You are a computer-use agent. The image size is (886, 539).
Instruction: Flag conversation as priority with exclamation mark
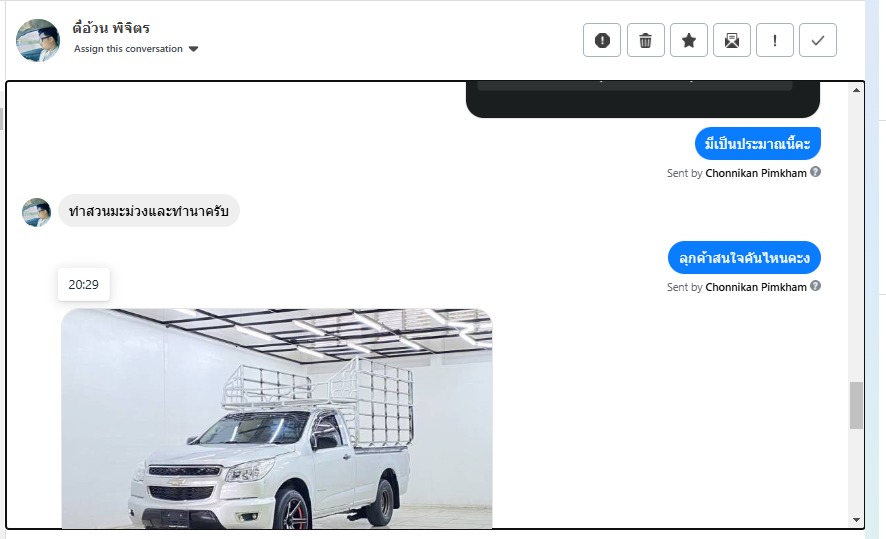point(775,40)
